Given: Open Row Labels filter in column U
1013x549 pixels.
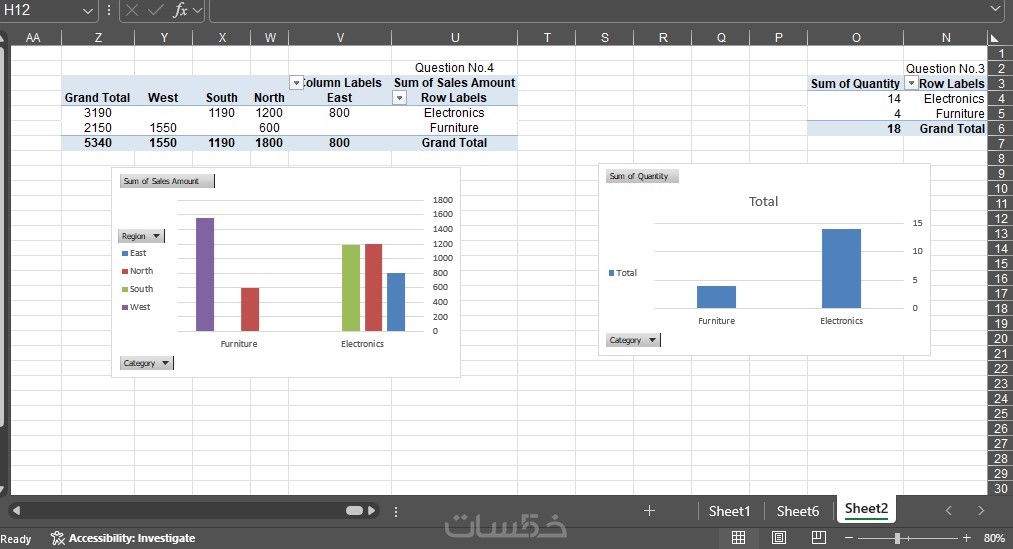Looking at the screenshot, I should coord(399,98).
